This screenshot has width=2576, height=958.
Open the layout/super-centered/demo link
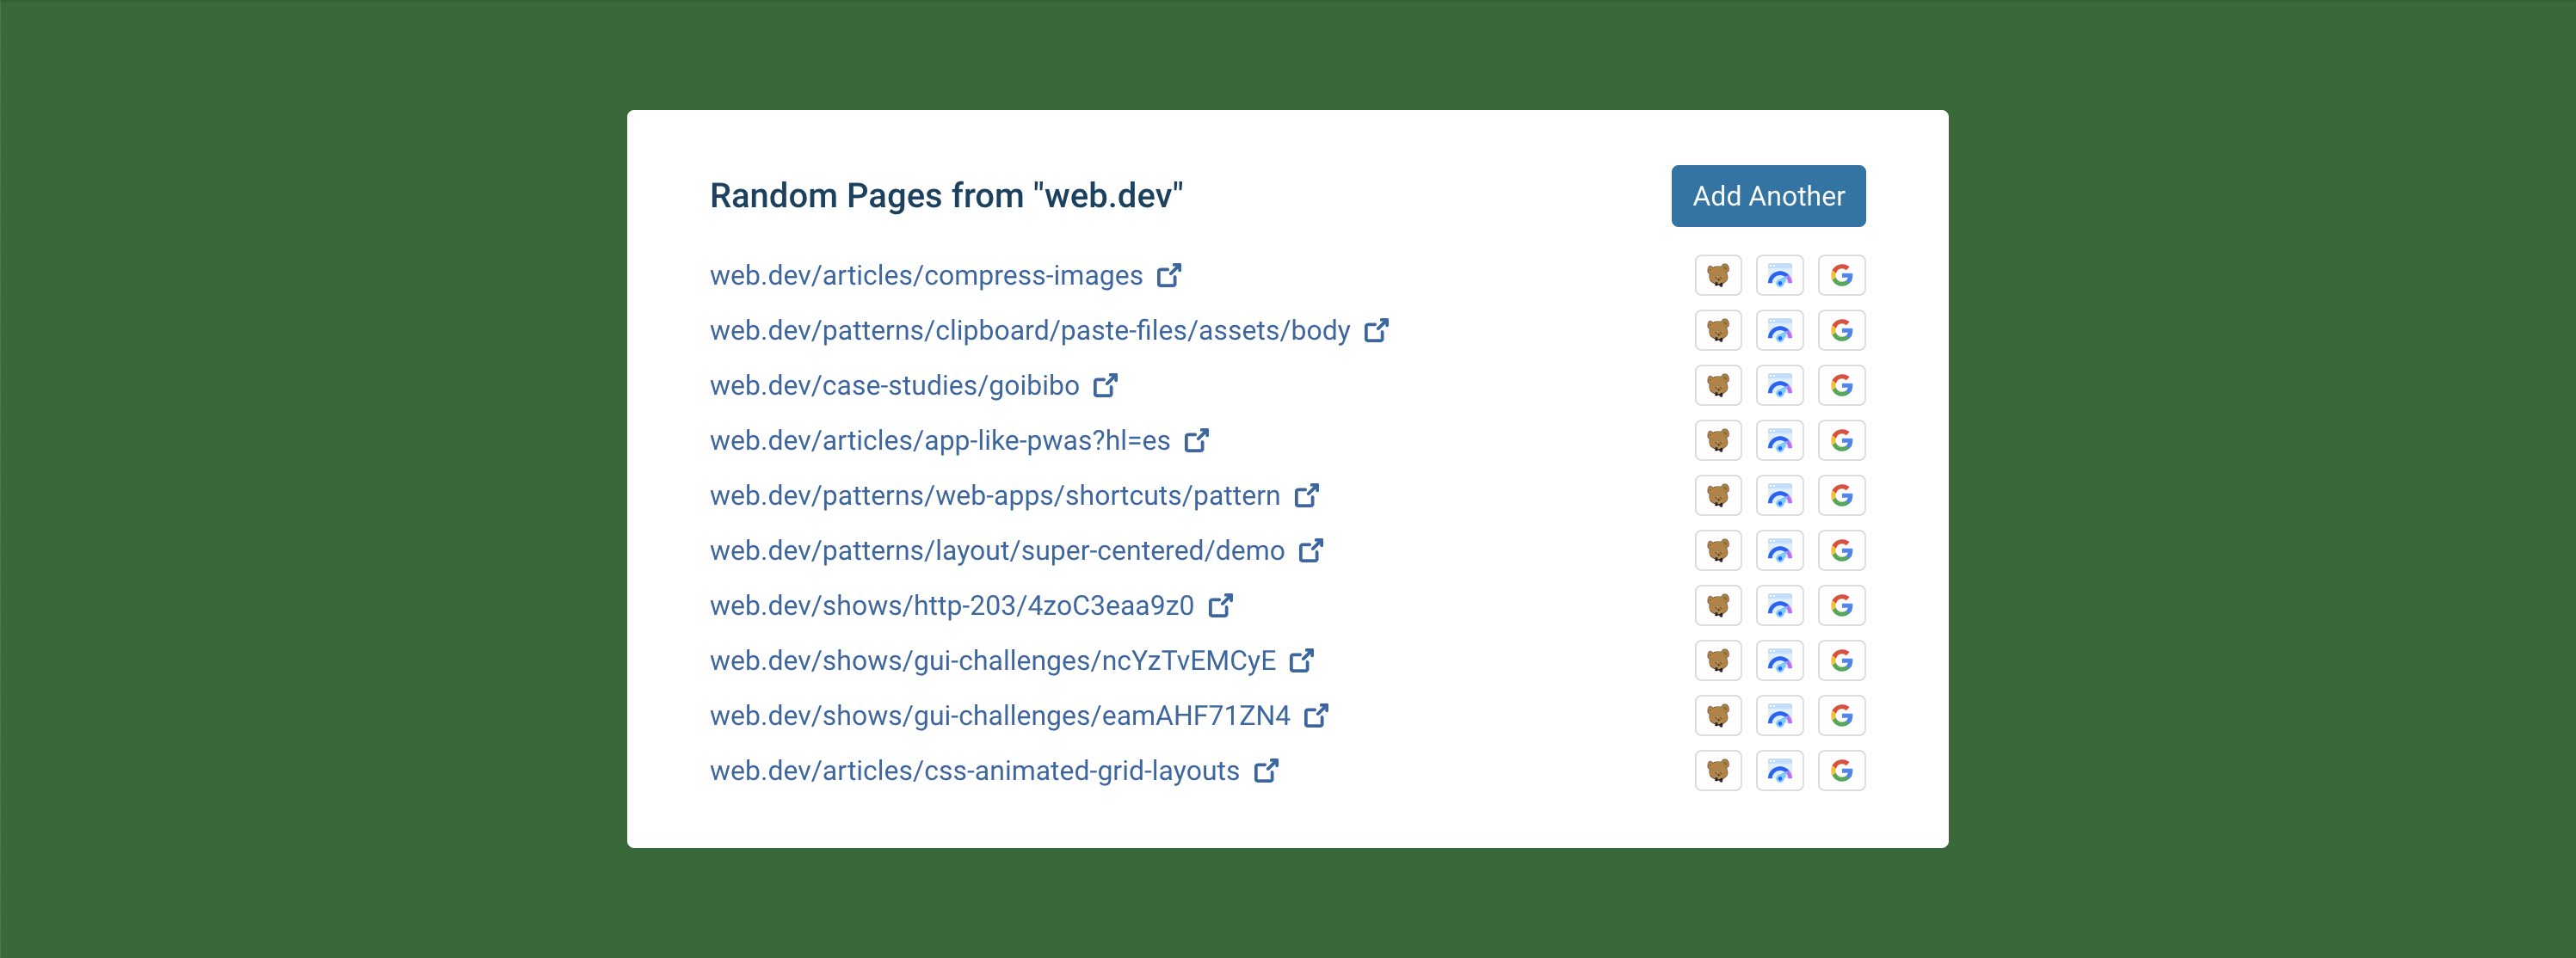pos(1016,550)
